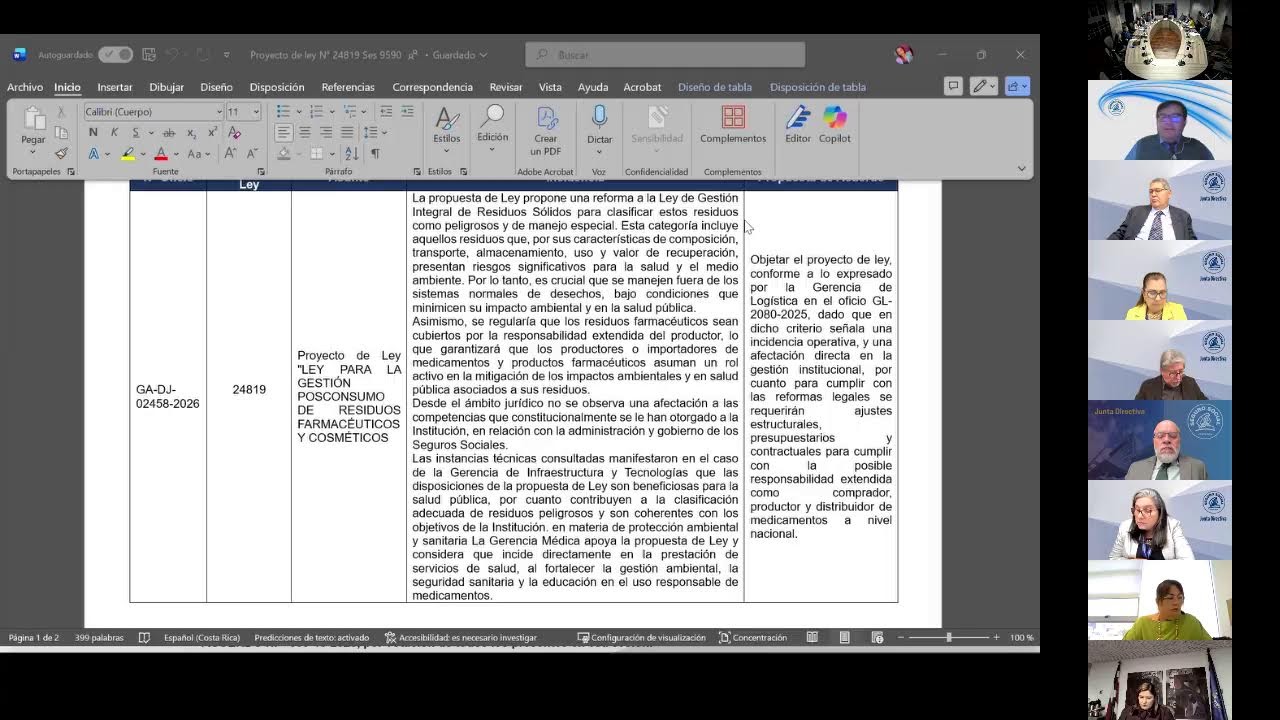This screenshot has width=1280, height=720.
Task: Open the Referencias tab
Action: pyautogui.click(x=348, y=87)
